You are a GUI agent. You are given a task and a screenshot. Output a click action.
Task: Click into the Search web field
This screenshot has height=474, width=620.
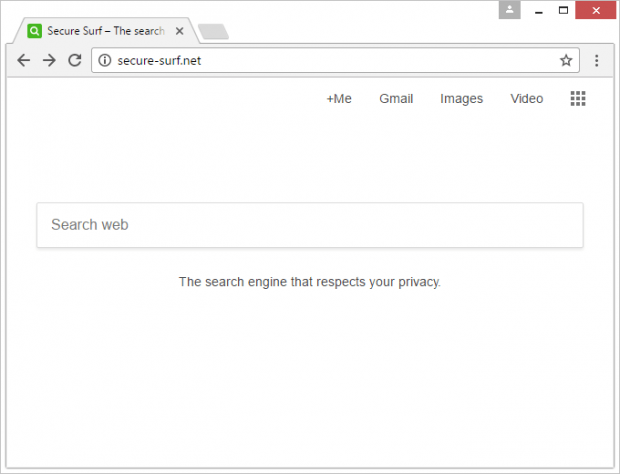310,225
